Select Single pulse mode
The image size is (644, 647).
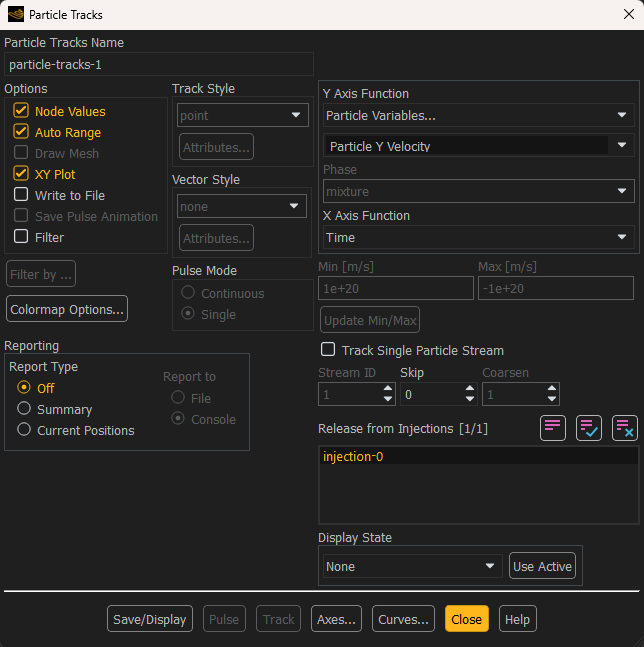[188, 314]
